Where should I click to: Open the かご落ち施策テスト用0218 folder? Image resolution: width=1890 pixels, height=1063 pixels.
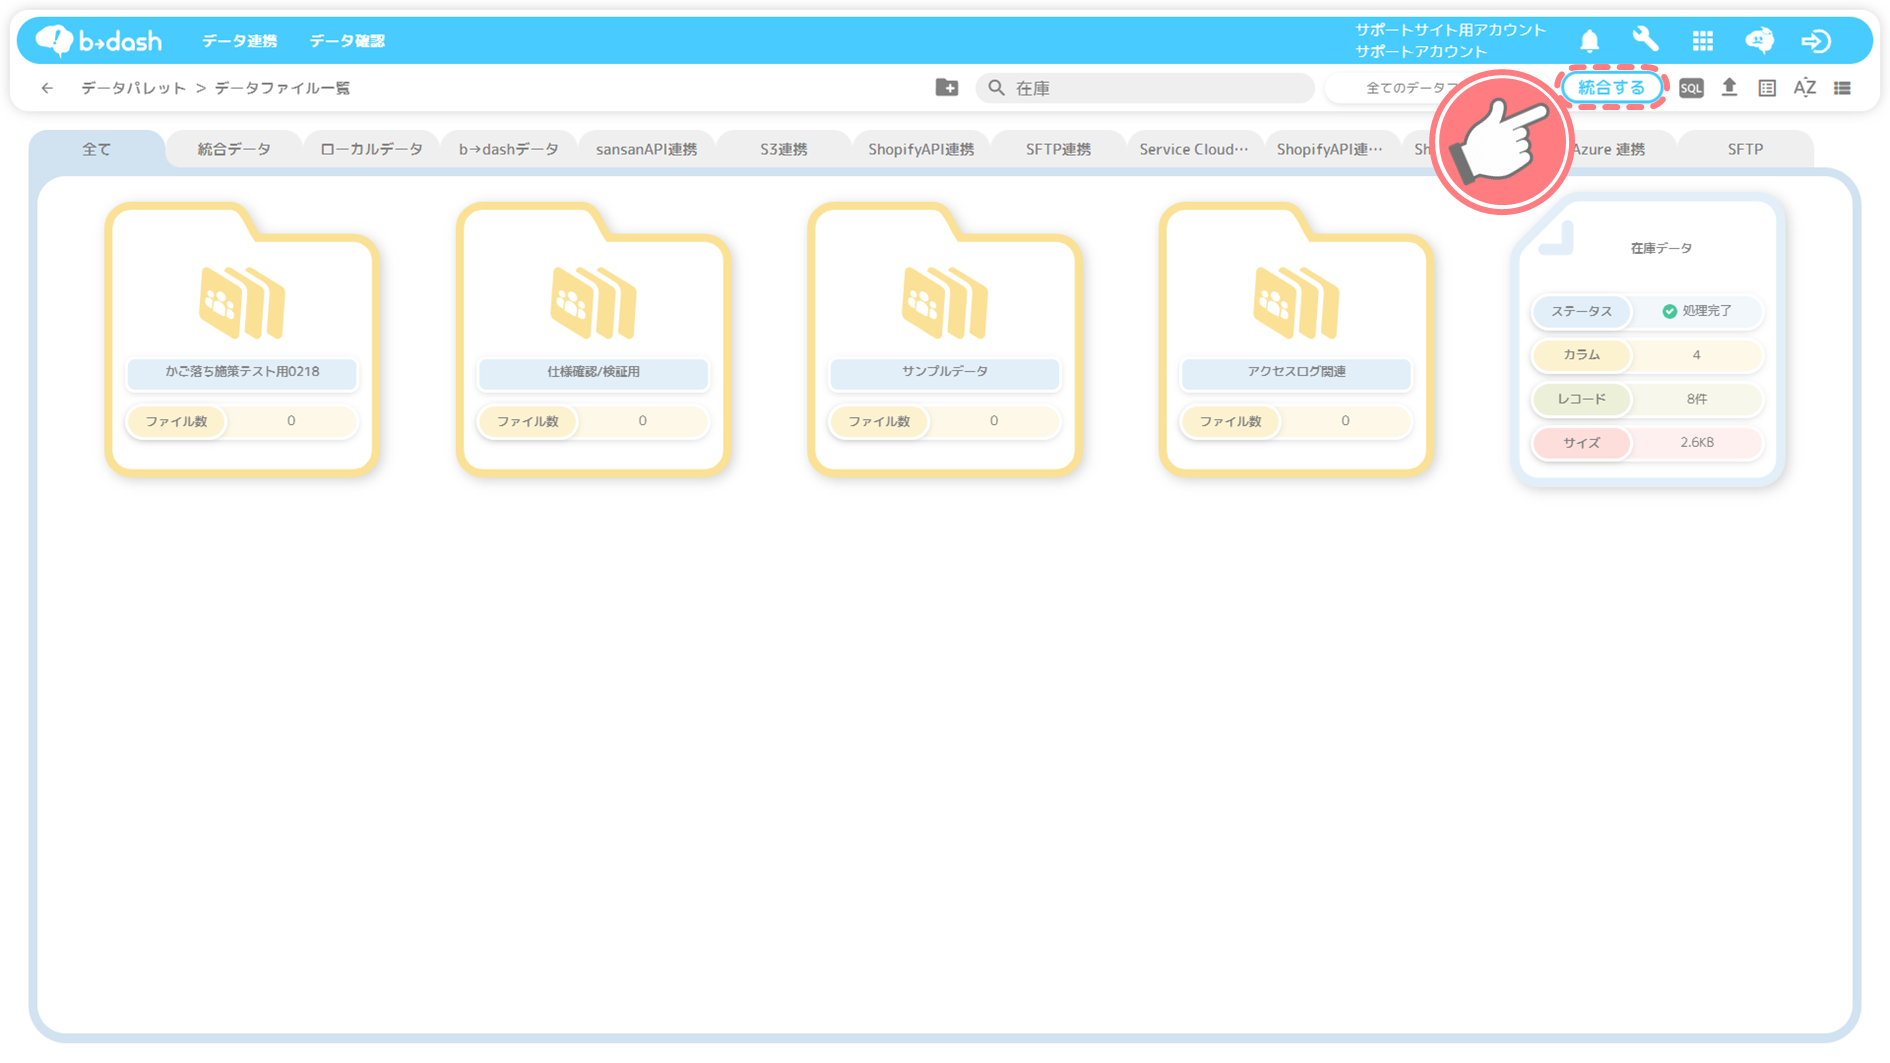click(242, 339)
